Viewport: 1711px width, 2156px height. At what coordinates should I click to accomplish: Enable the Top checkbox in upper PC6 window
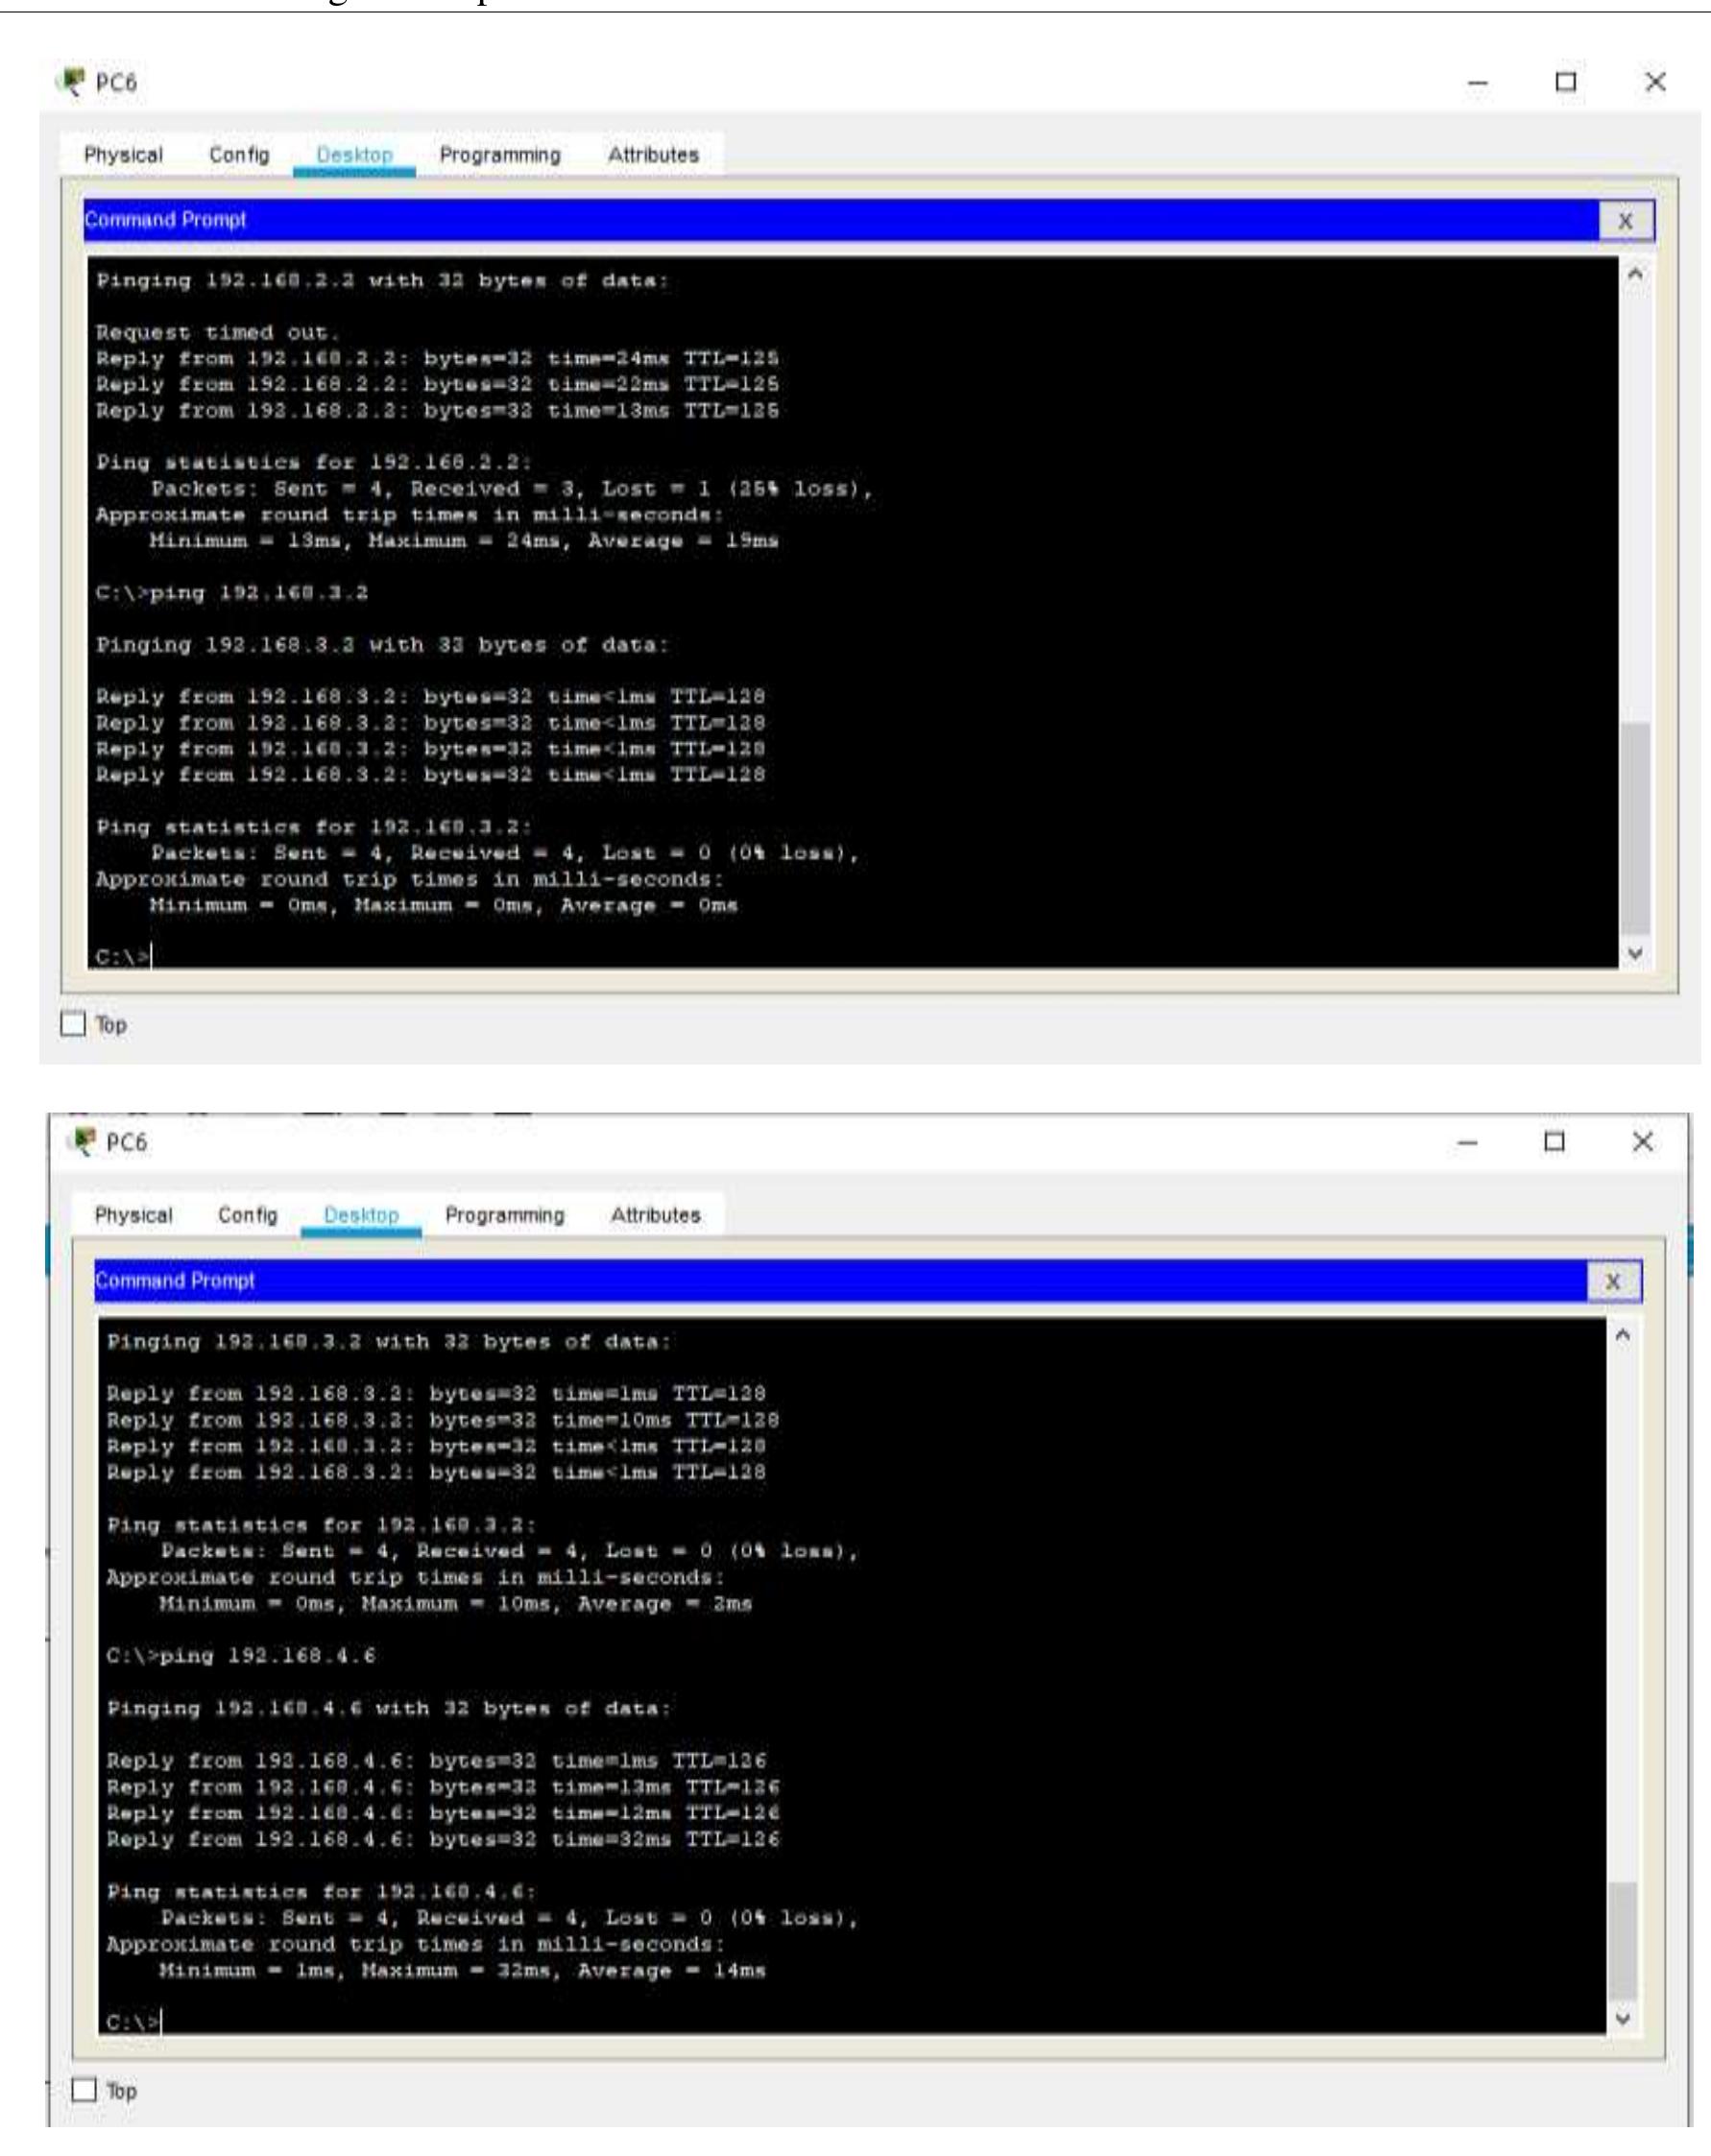[x=73, y=1024]
